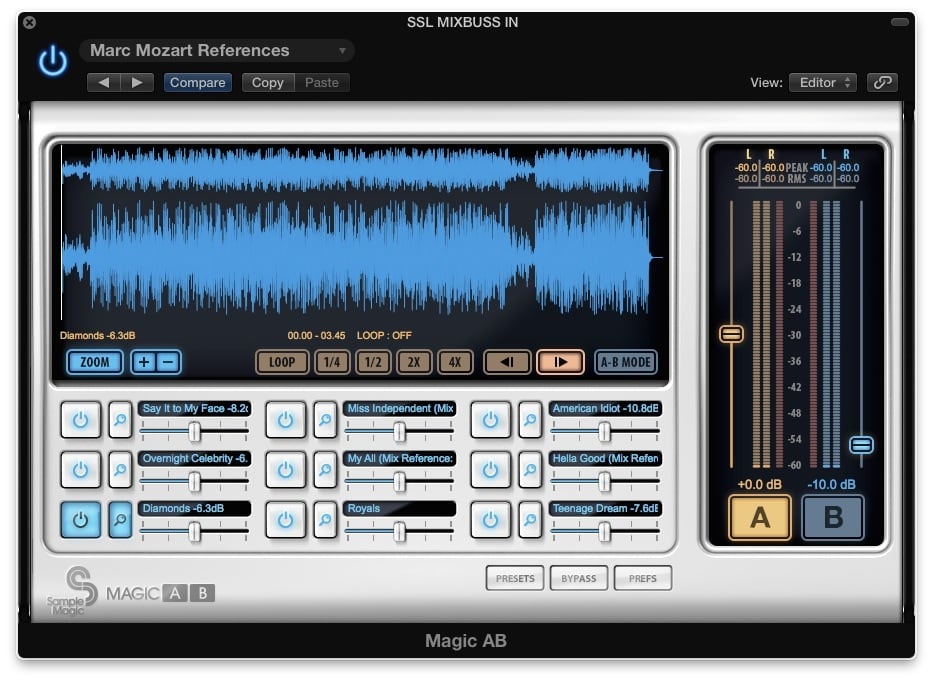Viewport: 928px width, 684px height.
Task: Enable the Overnight Celebrity track power button
Action: [x=80, y=470]
